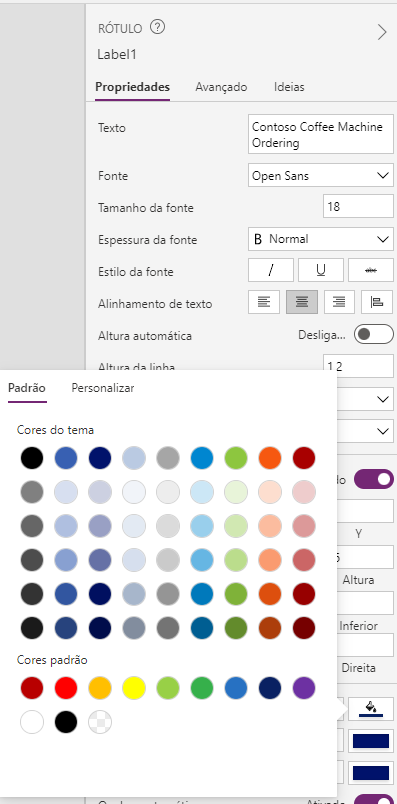The height and width of the screenshot is (804, 397).
Task: Align text to the right
Action: point(339,302)
